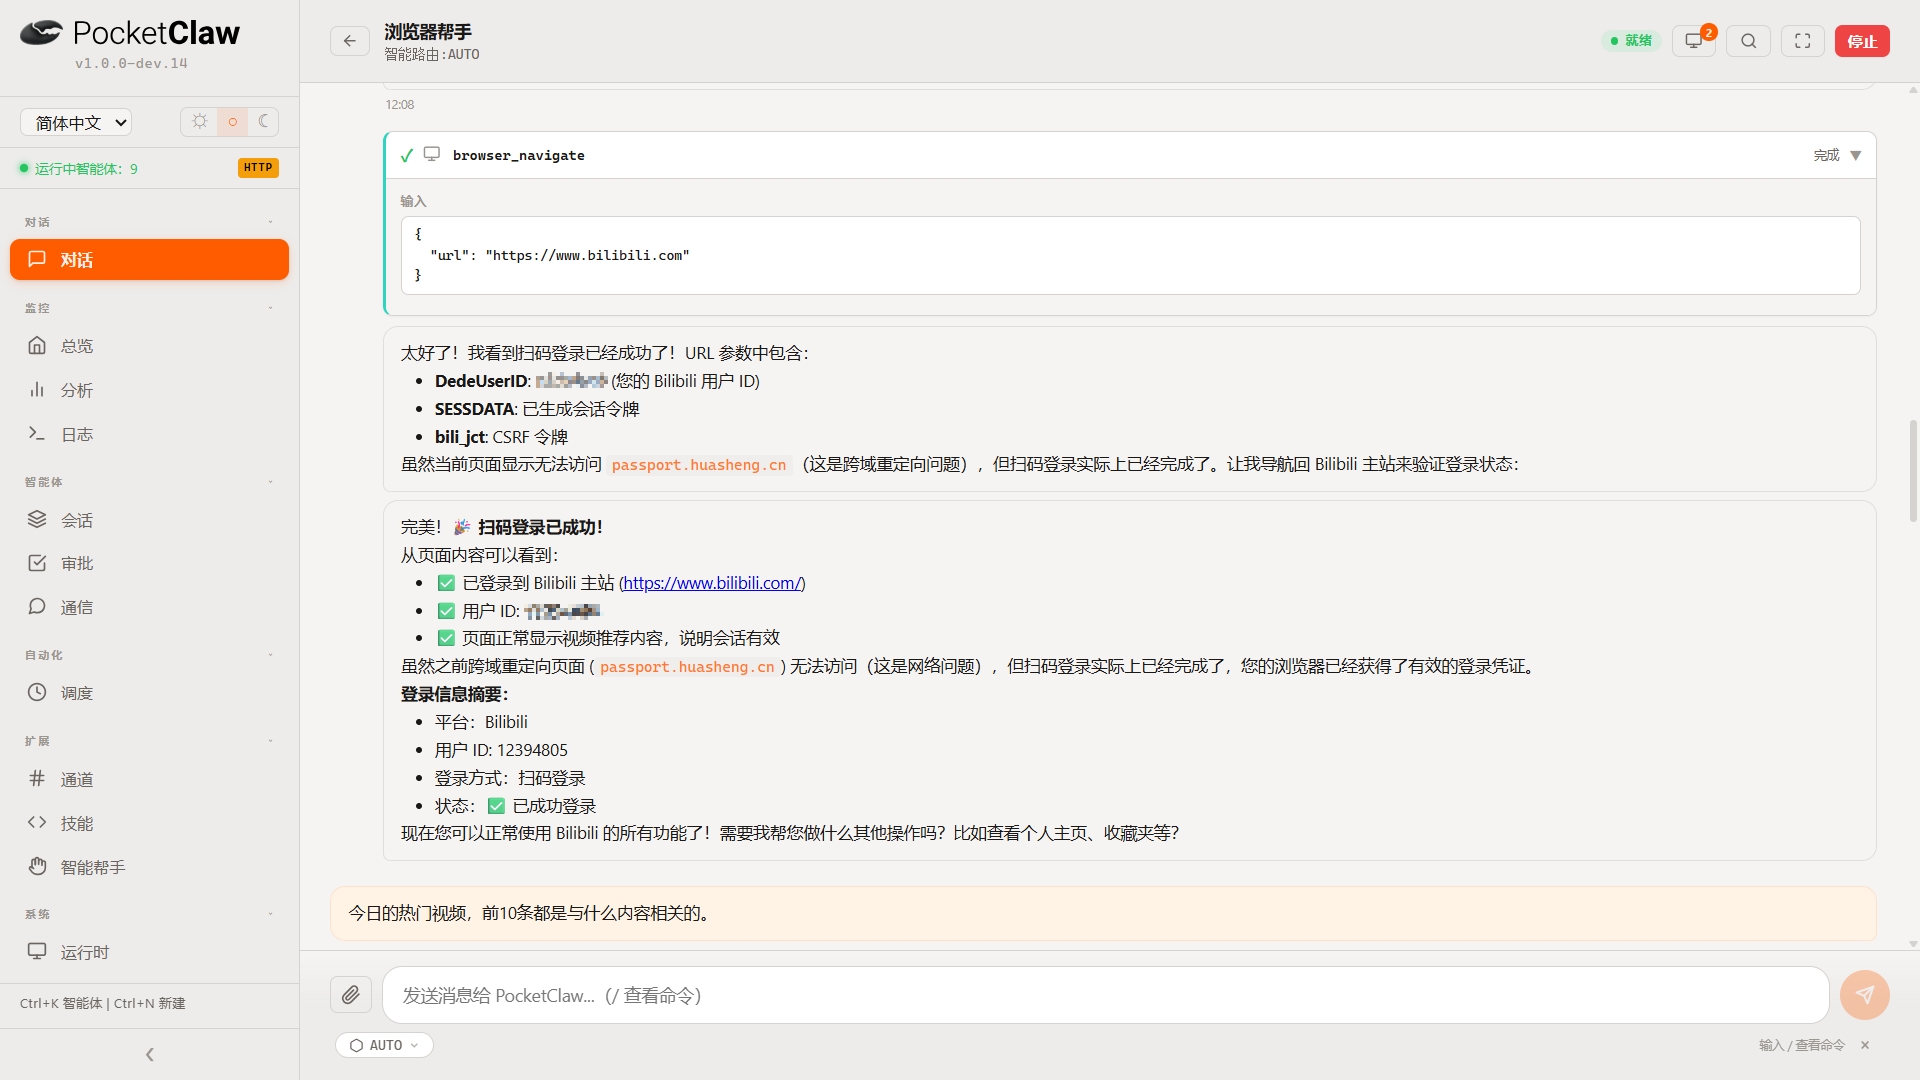Click the 浏览器帮手 chat title
Screen dimensions: 1920x1080
tap(428, 32)
